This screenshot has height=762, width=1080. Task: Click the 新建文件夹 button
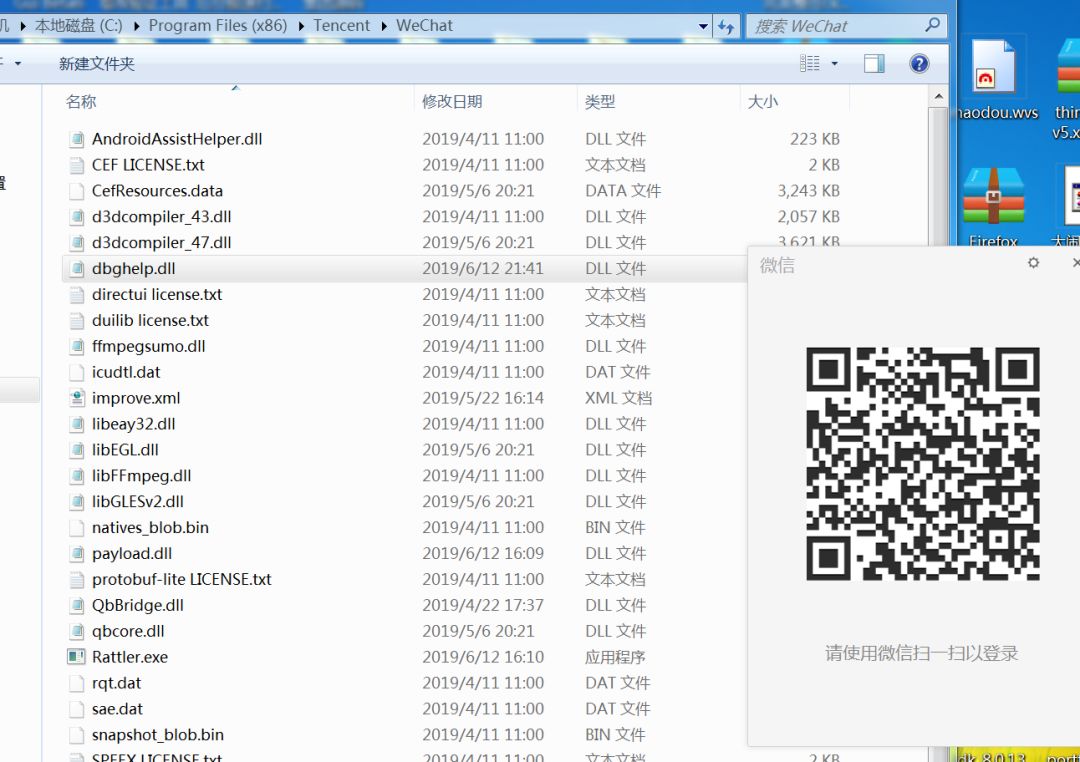[96, 64]
